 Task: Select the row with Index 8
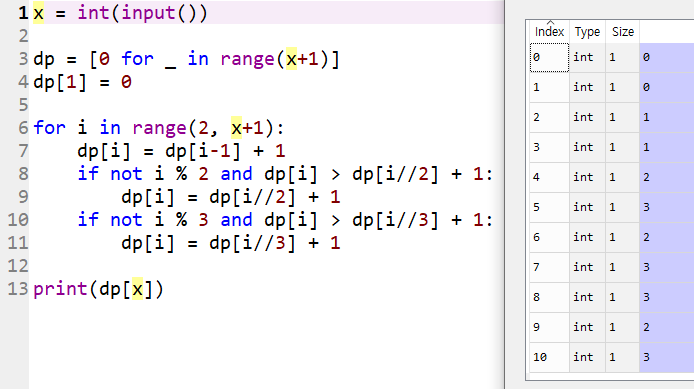(612, 297)
